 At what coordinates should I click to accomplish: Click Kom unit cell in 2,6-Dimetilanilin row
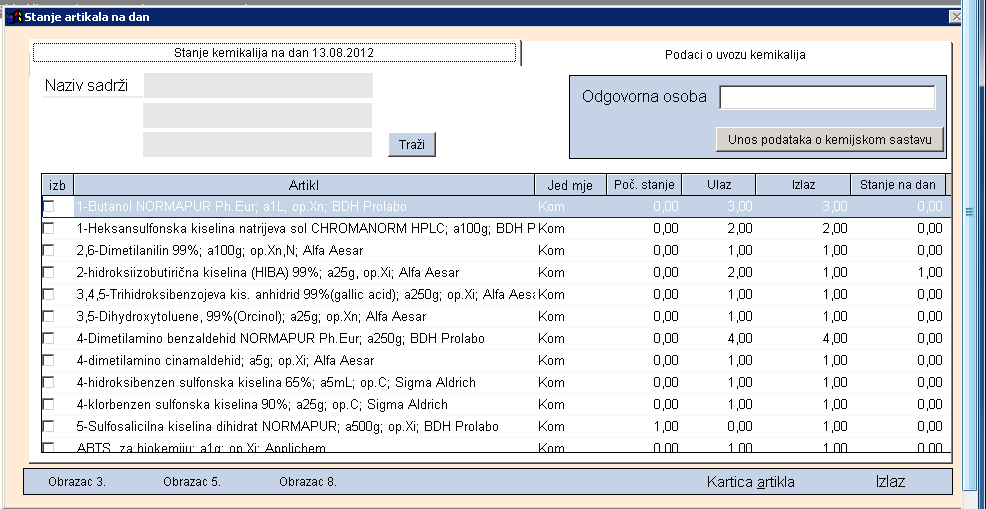(x=551, y=250)
